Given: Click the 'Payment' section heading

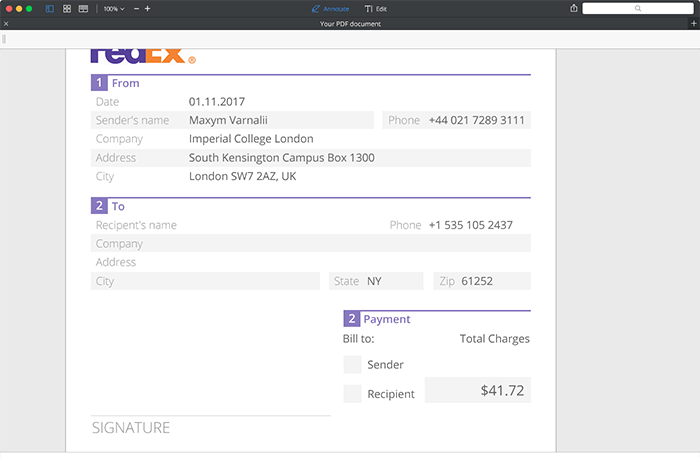Looking at the screenshot, I should click(x=387, y=319).
